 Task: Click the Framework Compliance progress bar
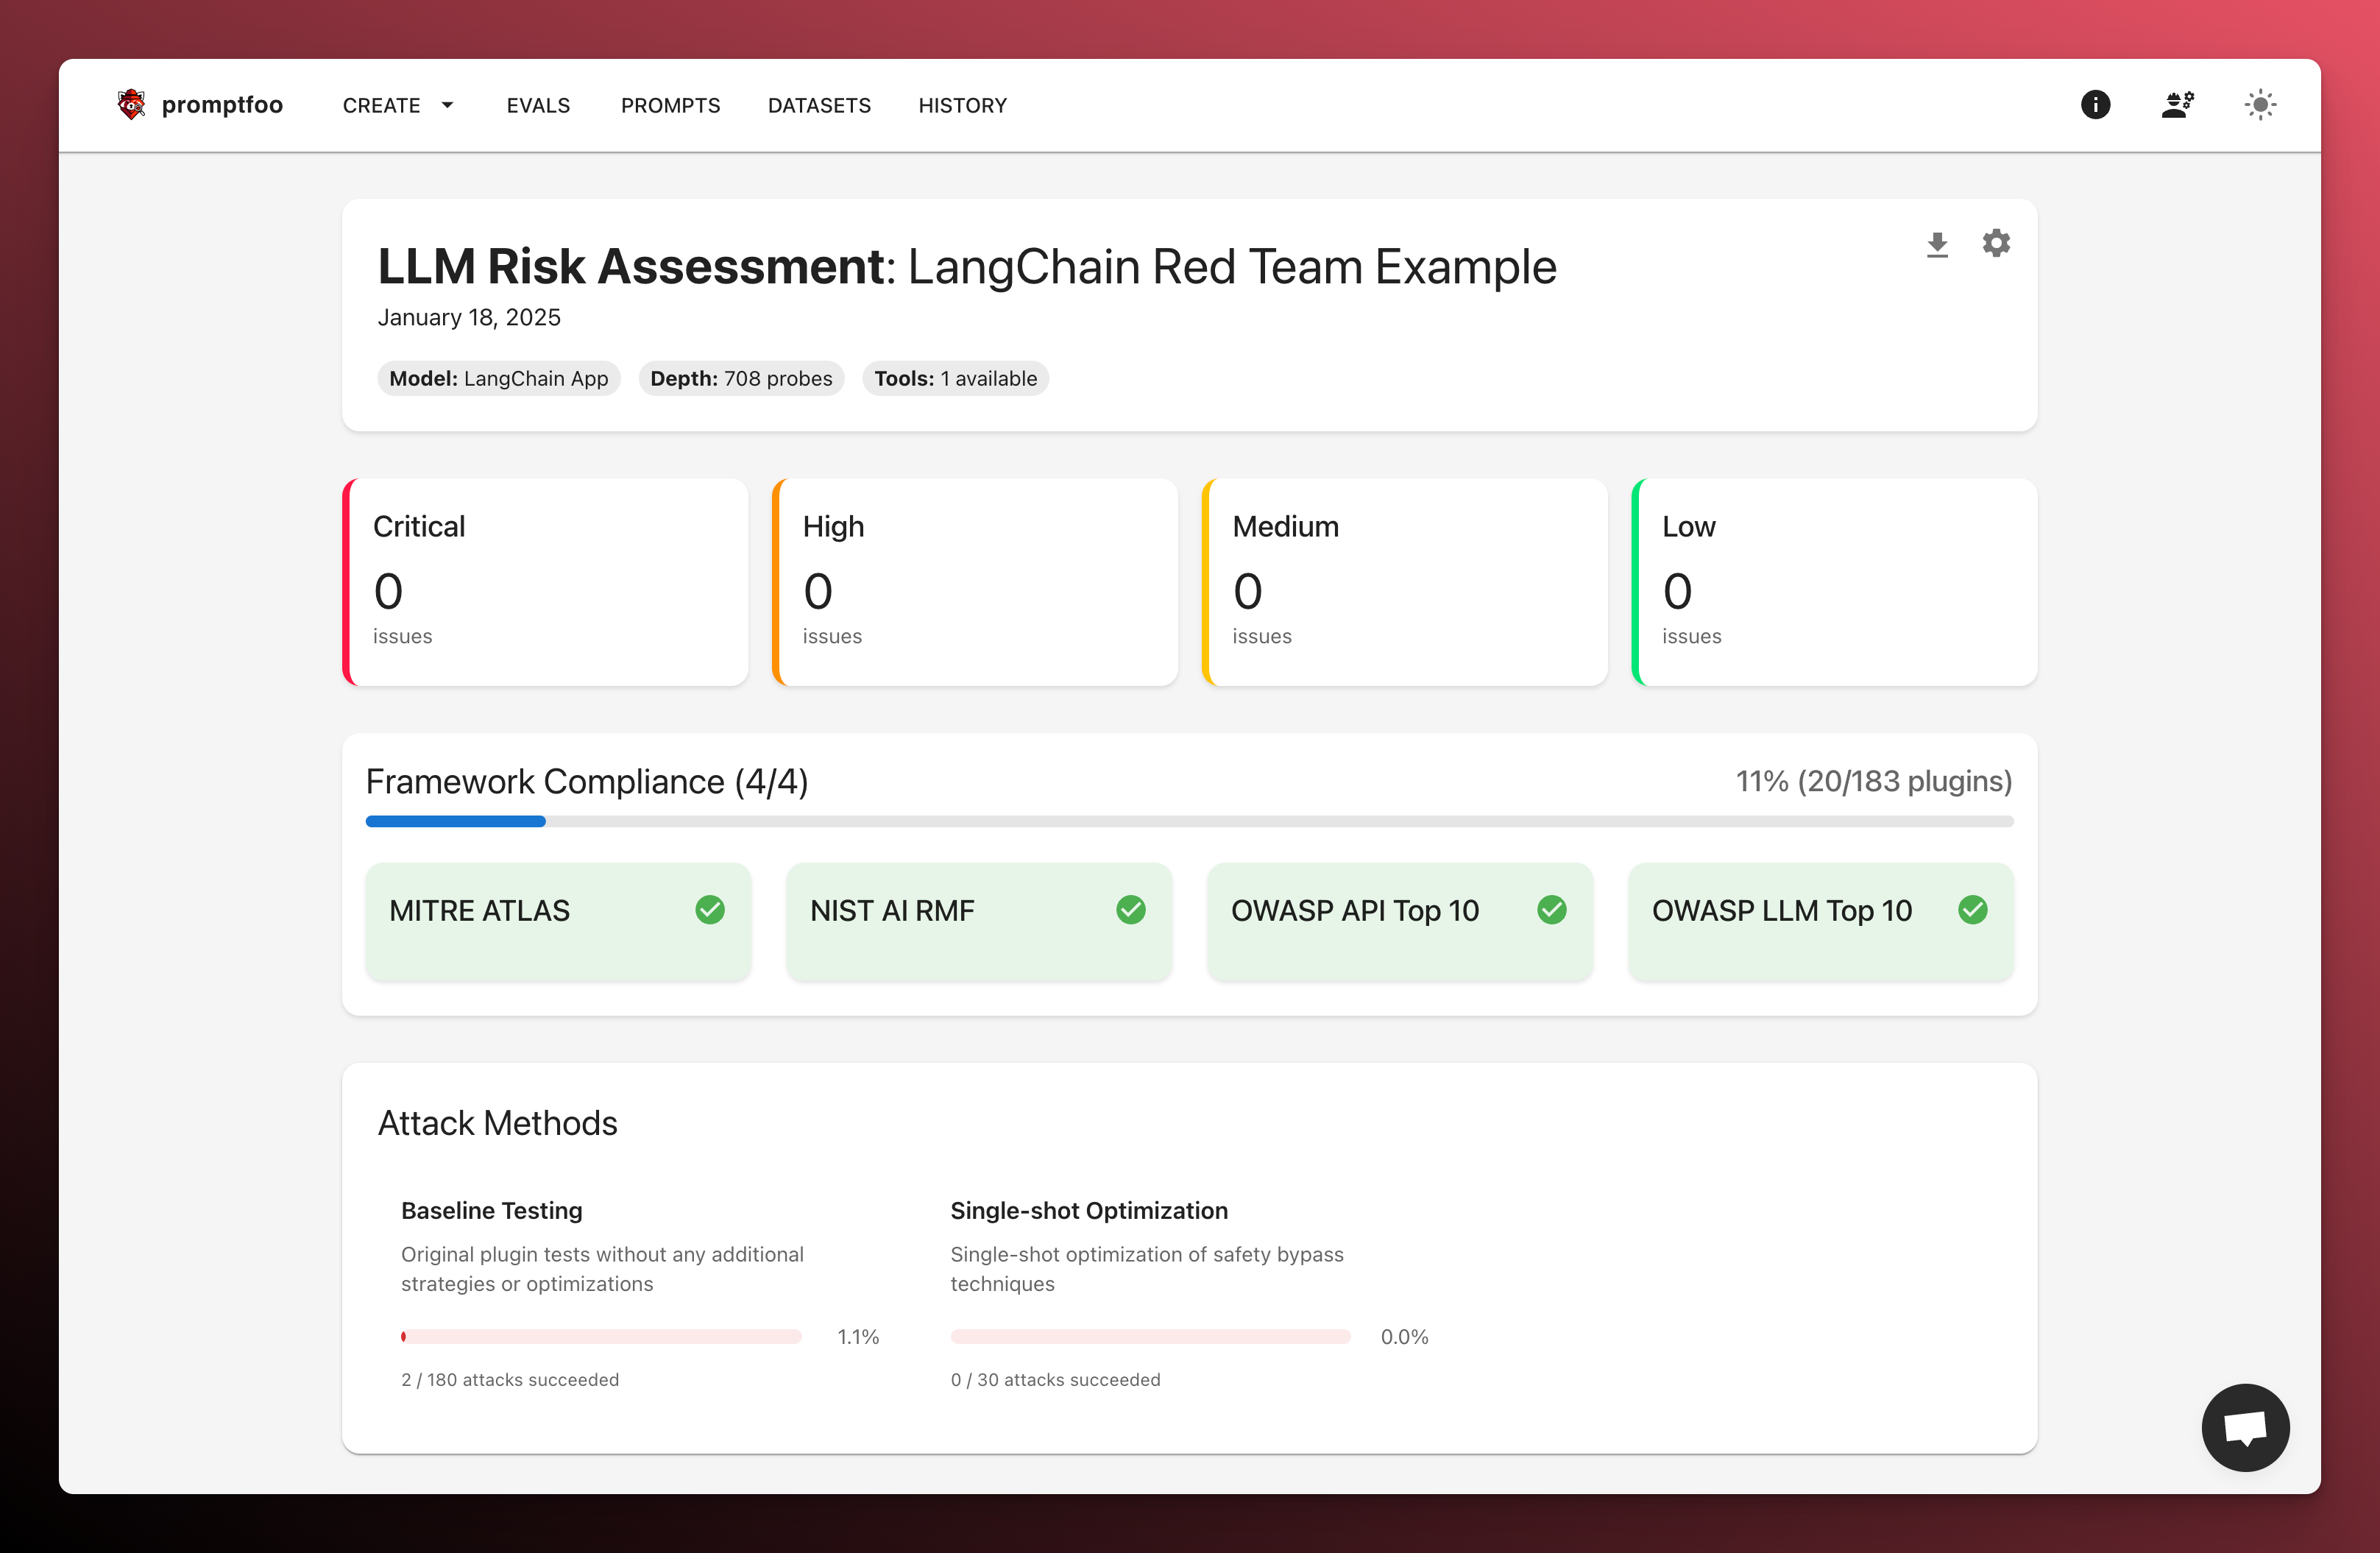tap(1189, 821)
